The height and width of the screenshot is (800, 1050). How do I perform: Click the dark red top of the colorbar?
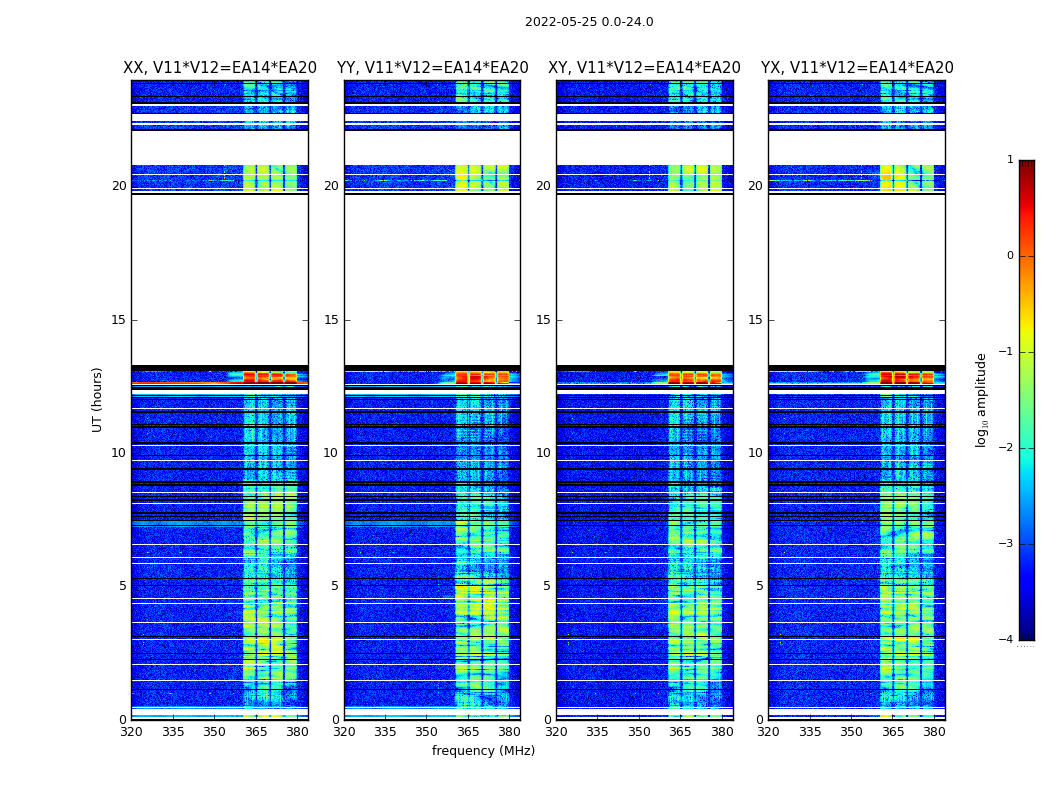click(x=1026, y=168)
